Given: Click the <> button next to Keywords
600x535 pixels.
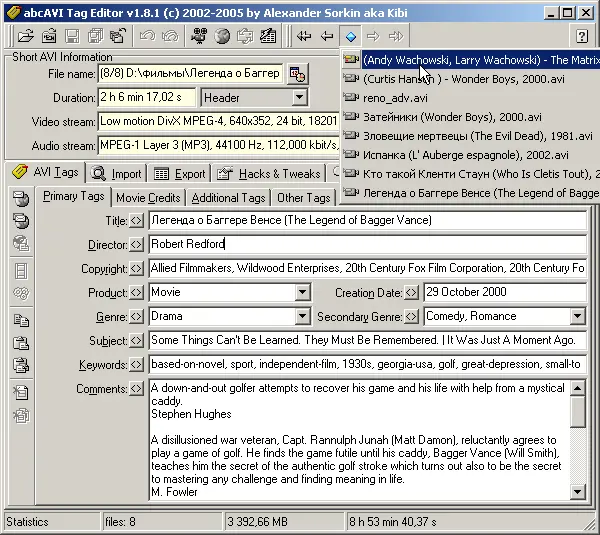Looking at the screenshot, I should pyautogui.click(x=137, y=365).
